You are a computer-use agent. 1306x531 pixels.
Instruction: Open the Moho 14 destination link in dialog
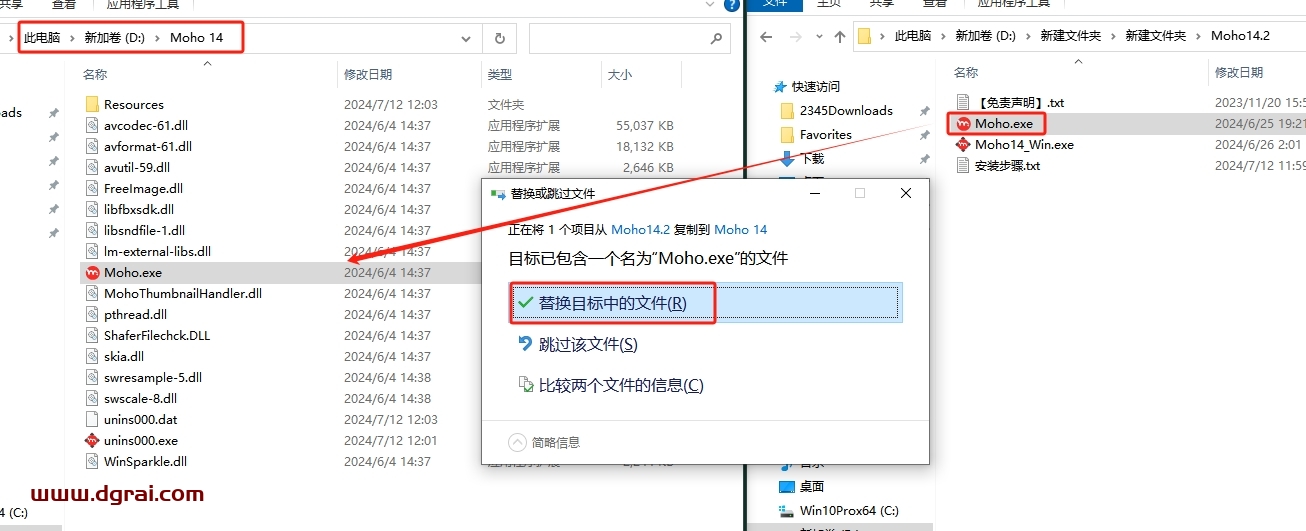coord(741,230)
